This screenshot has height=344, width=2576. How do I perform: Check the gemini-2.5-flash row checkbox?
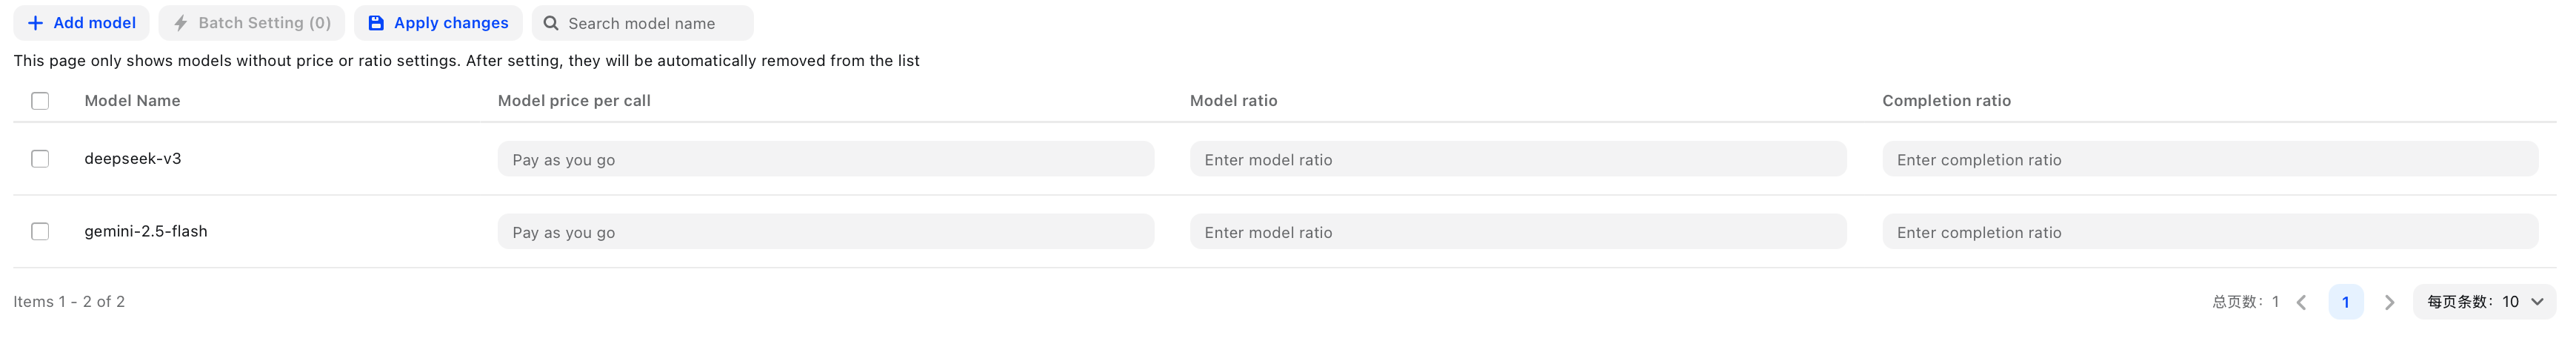coord(40,232)
